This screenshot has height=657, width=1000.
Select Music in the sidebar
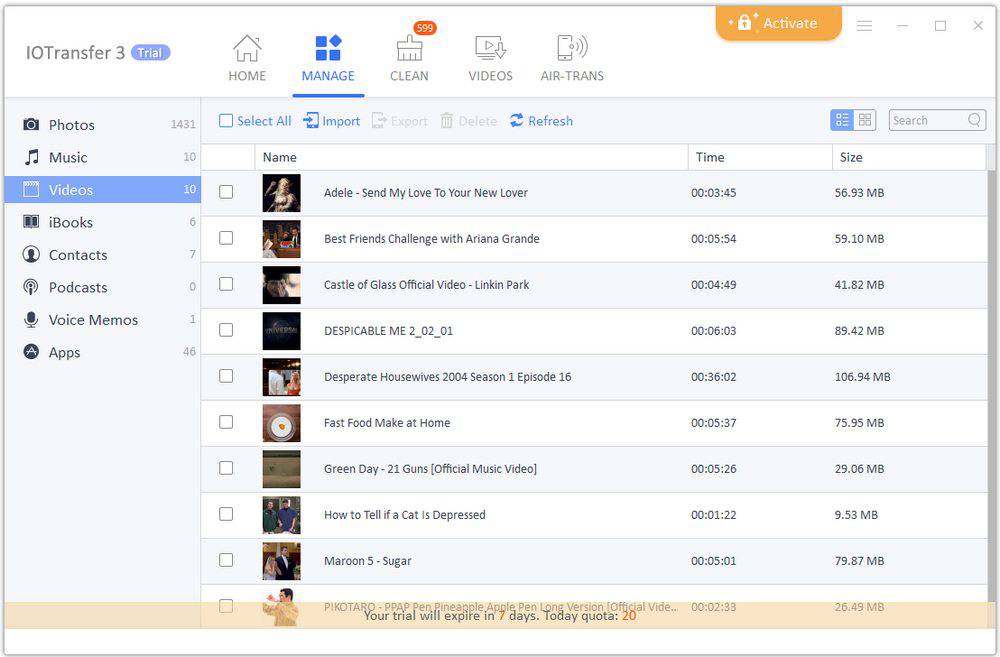coord(103,157)
